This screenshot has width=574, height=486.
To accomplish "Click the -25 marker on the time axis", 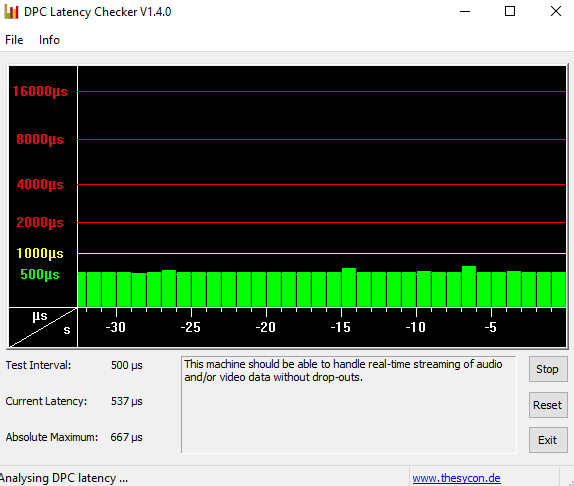I will (190, 327).
